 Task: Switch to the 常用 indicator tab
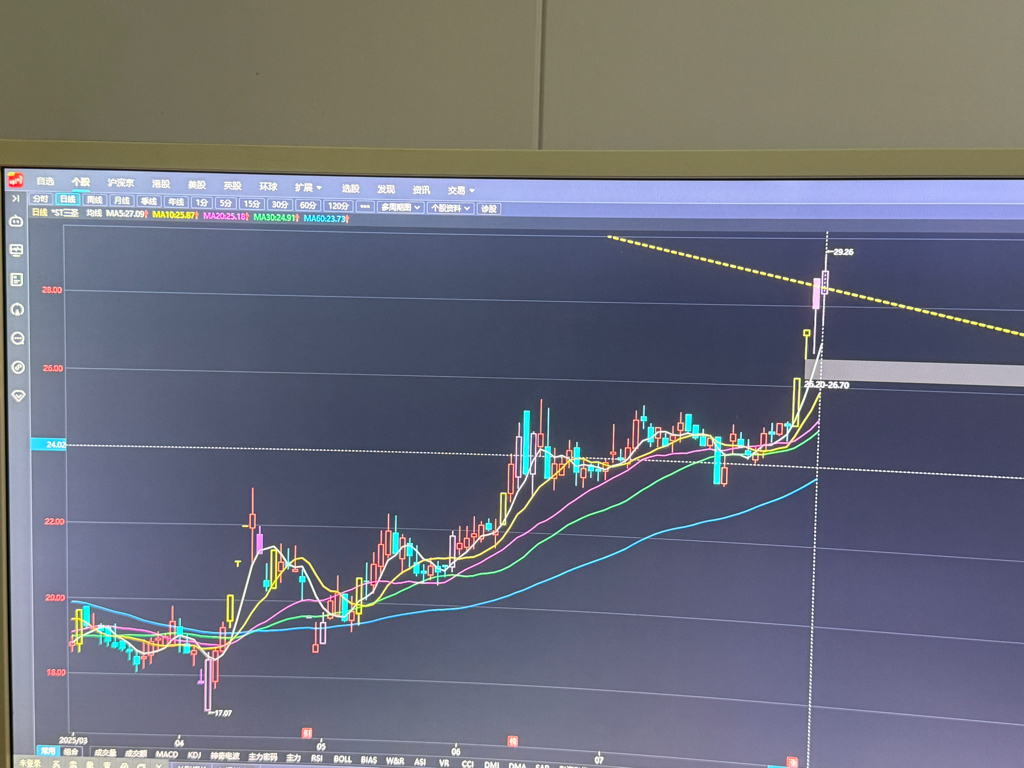click(x=48, y=751)
